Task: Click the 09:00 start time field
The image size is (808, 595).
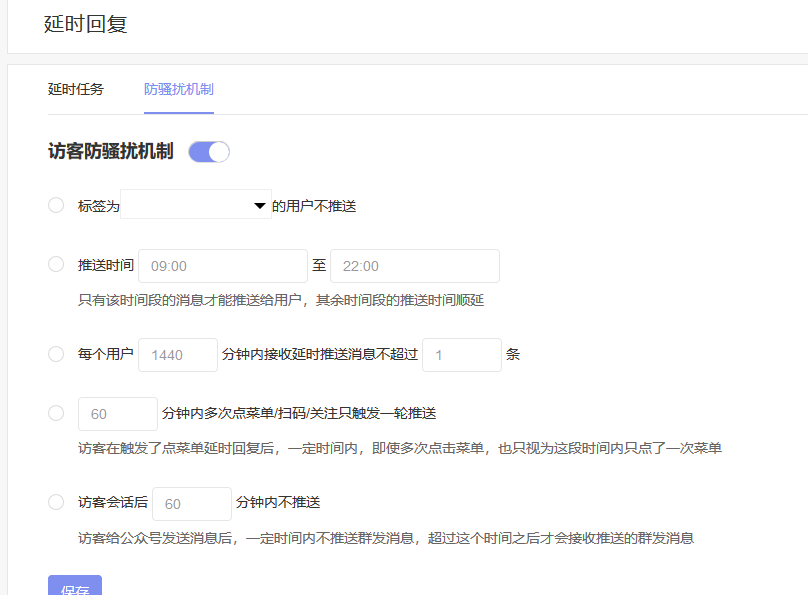Action: point(223,266)
